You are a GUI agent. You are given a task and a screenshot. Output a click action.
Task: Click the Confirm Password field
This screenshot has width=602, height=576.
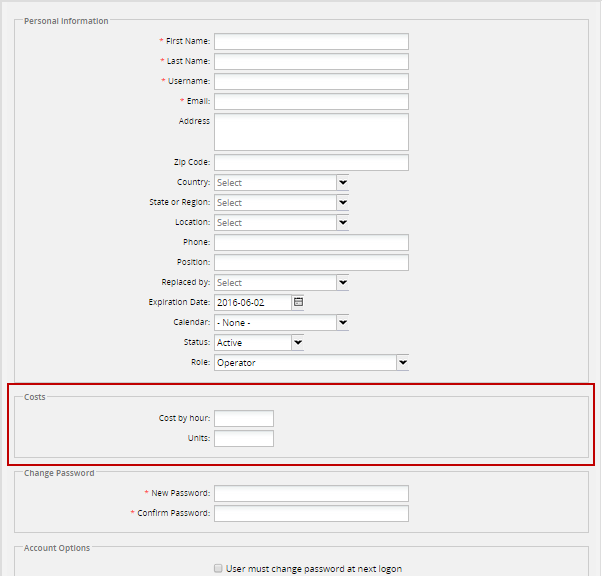[x=311, y=514]
